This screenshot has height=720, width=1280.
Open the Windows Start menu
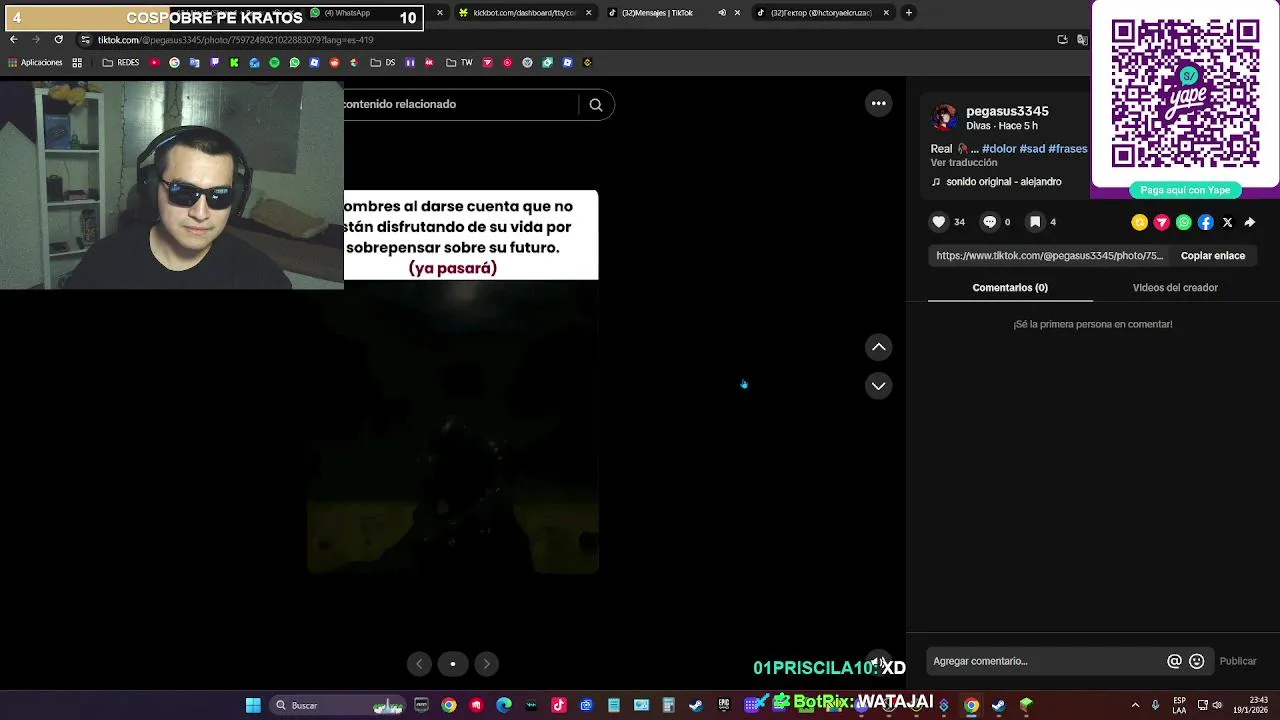[253, 705]
